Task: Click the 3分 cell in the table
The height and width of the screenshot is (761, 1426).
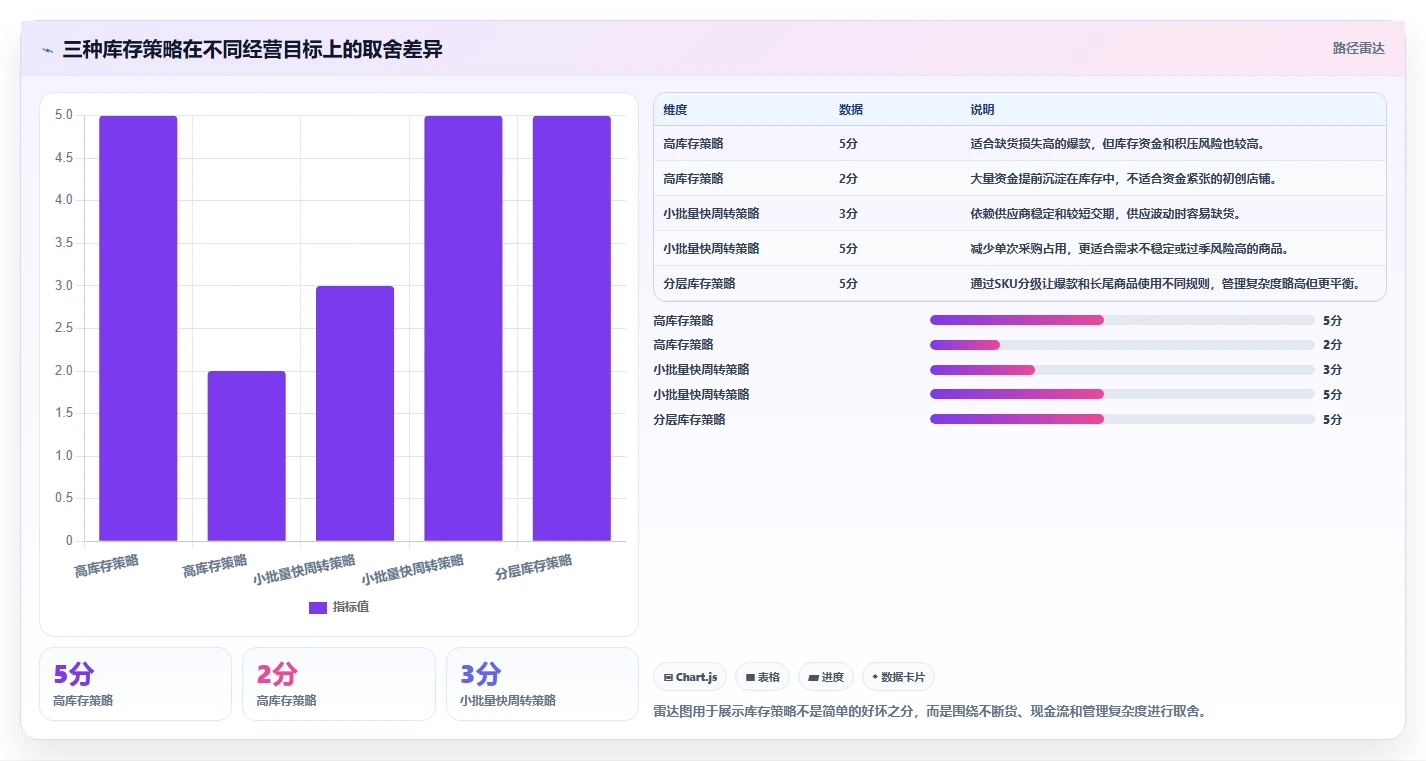Action: 848,214
